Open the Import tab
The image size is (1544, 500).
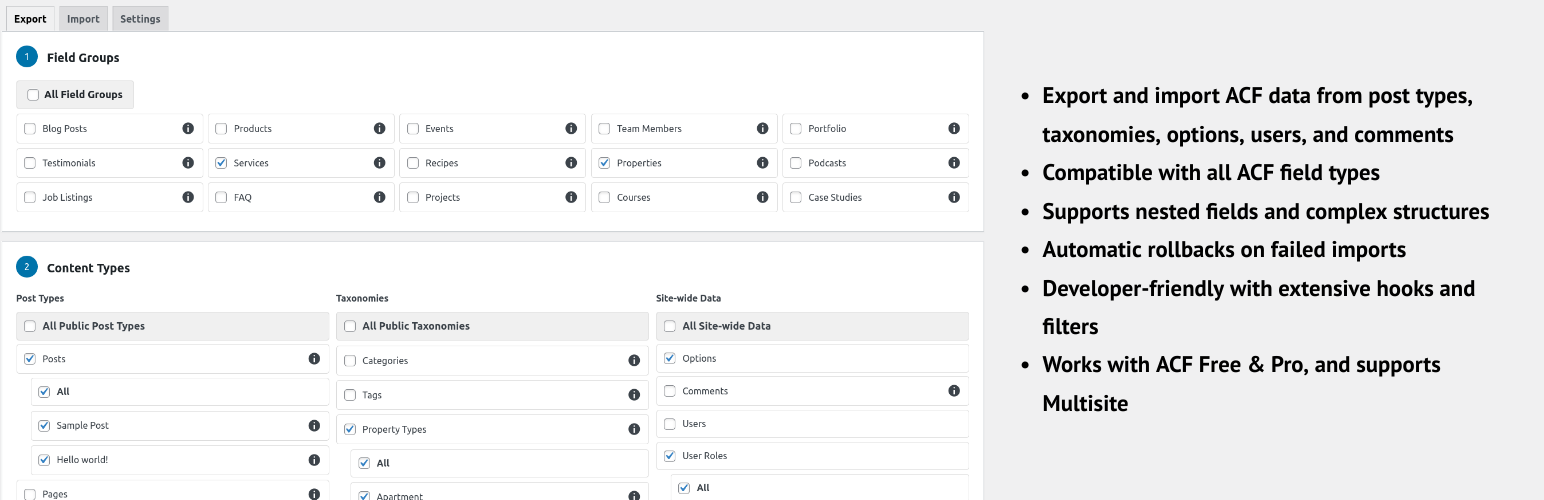click(x=83, y=19)
